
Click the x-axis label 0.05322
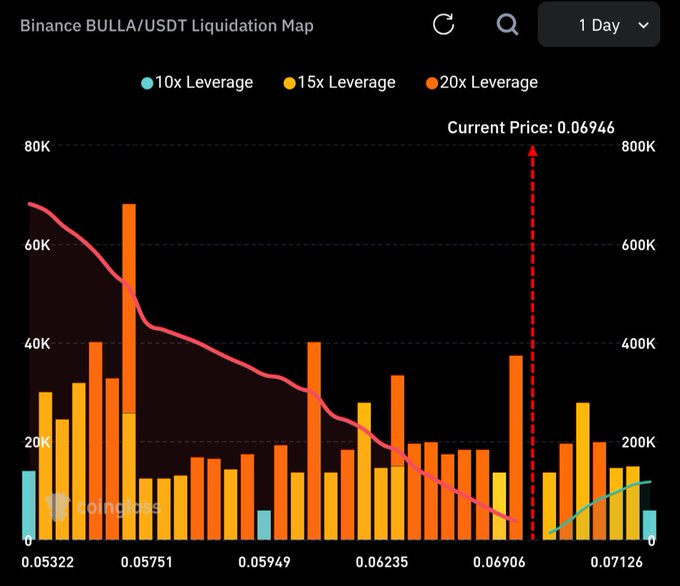(x=48, y=563)
